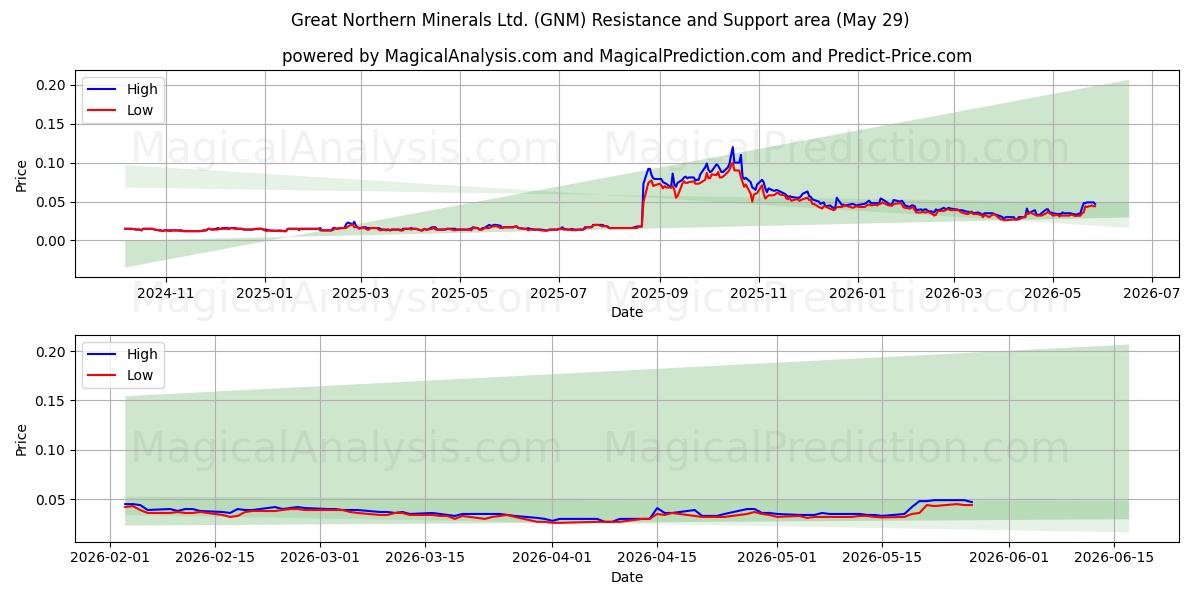The width and height of the screenshot is (1200, 600).
Task: Click the '2026-01' x-axis label
Action: tap(858, 293)
